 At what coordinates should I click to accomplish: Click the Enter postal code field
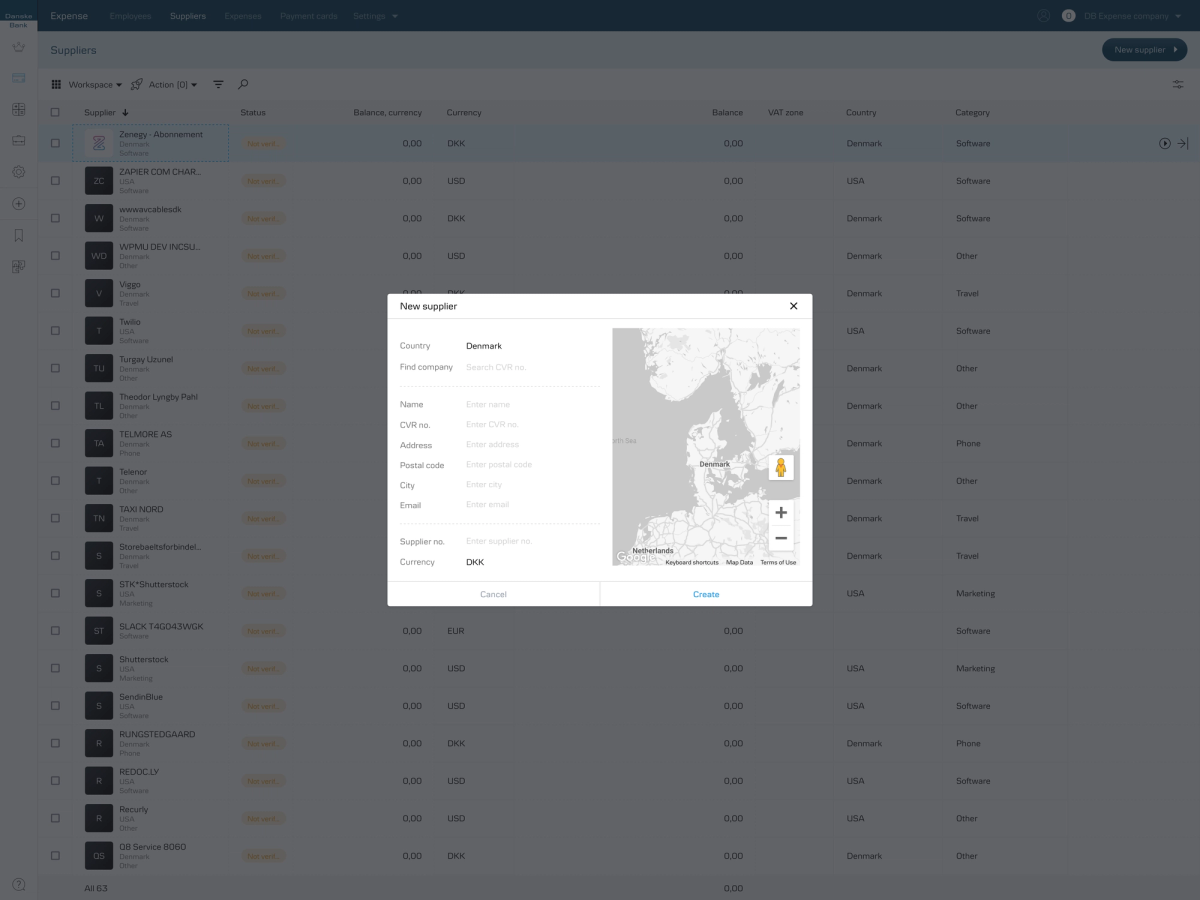click(532, 465)
